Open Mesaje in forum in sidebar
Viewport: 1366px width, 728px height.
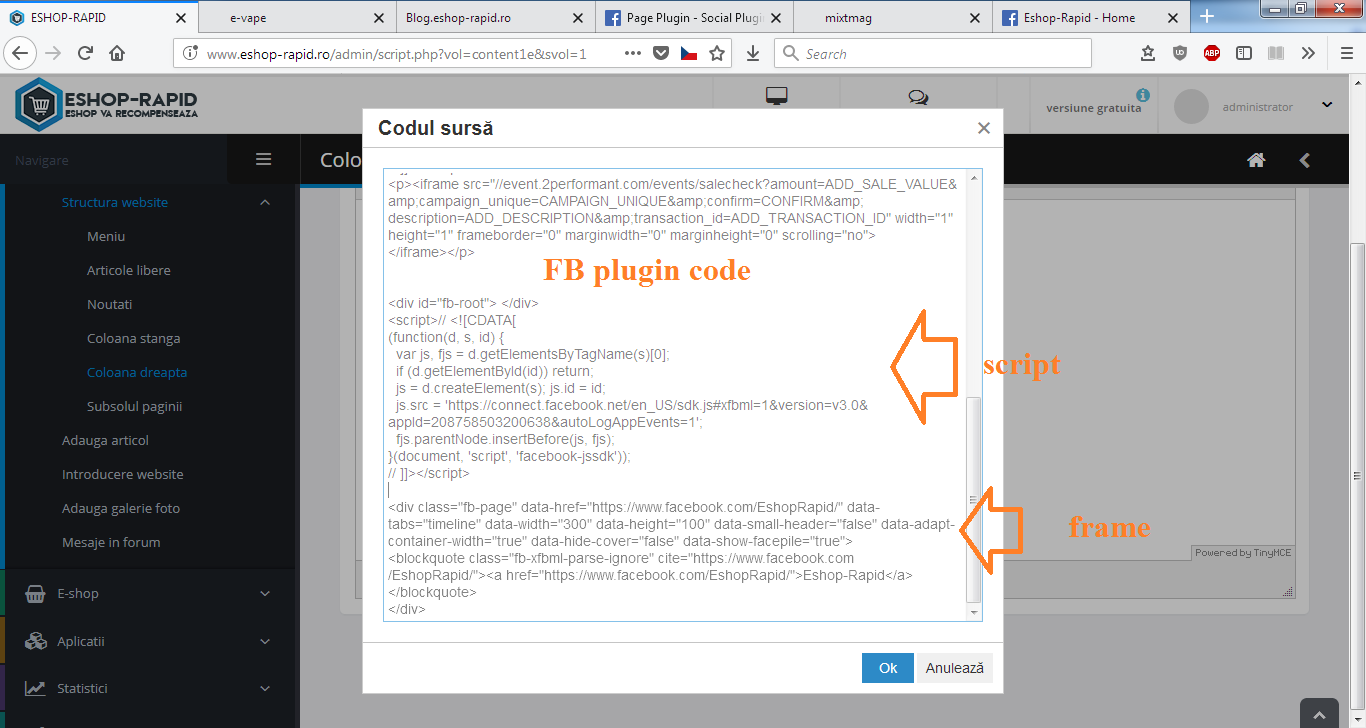tap(111, 542)
